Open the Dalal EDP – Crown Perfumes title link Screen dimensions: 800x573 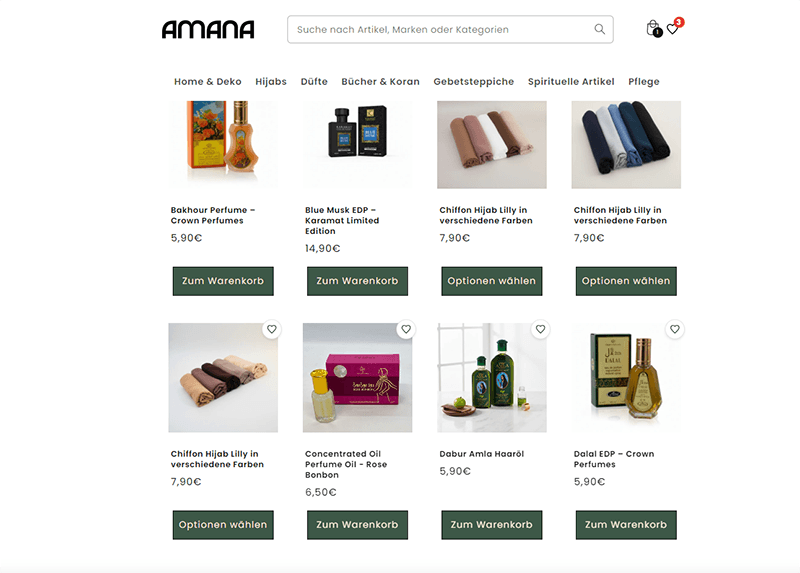pos(614,459)
